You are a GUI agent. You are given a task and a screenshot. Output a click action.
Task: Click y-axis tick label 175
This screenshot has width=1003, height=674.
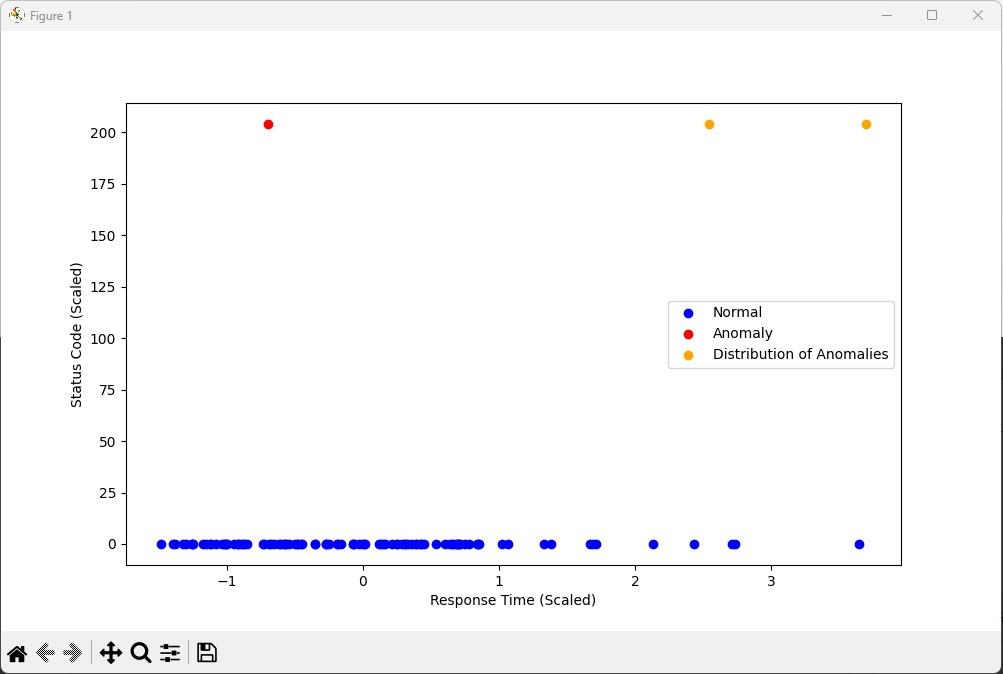[103, 184]
